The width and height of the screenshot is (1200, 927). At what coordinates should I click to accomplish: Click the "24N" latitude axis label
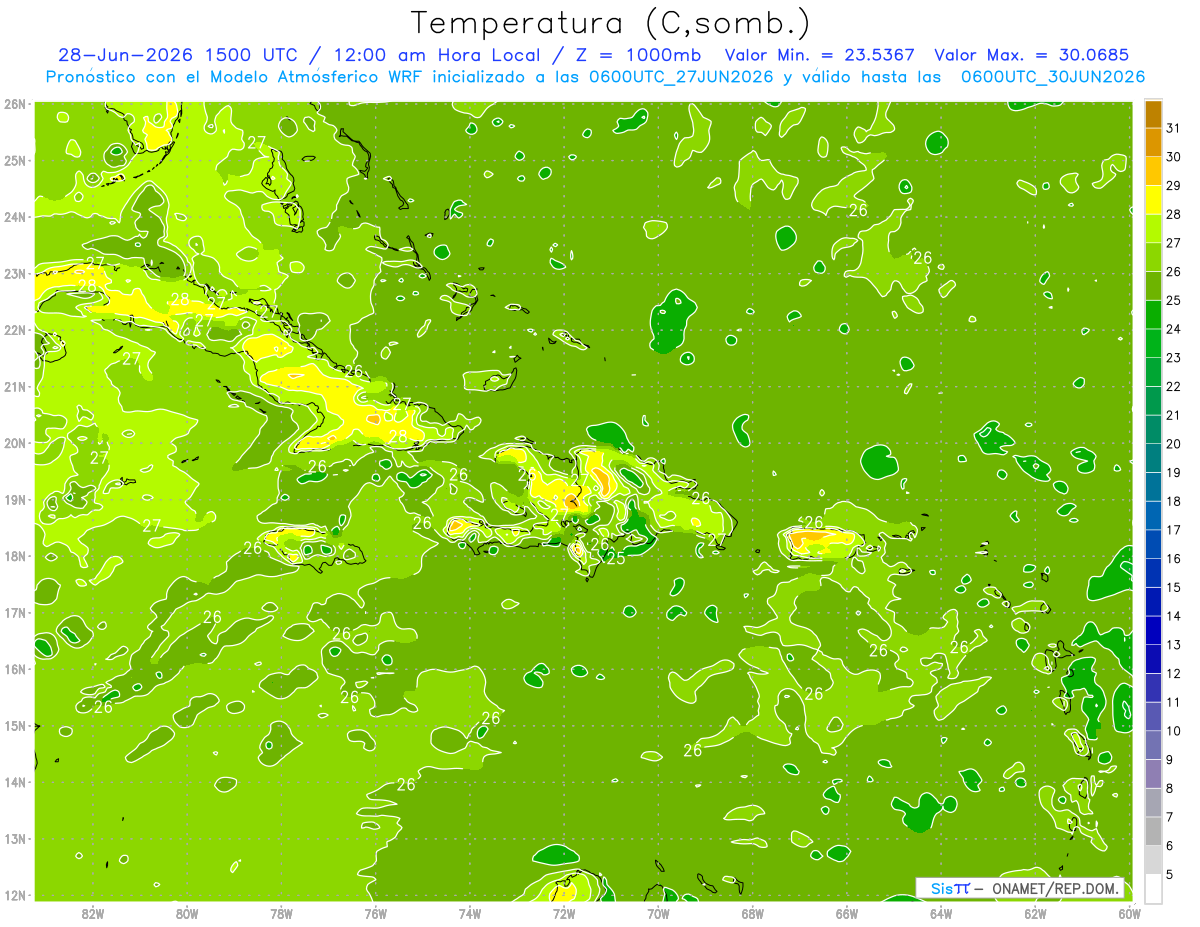(15, 217)
